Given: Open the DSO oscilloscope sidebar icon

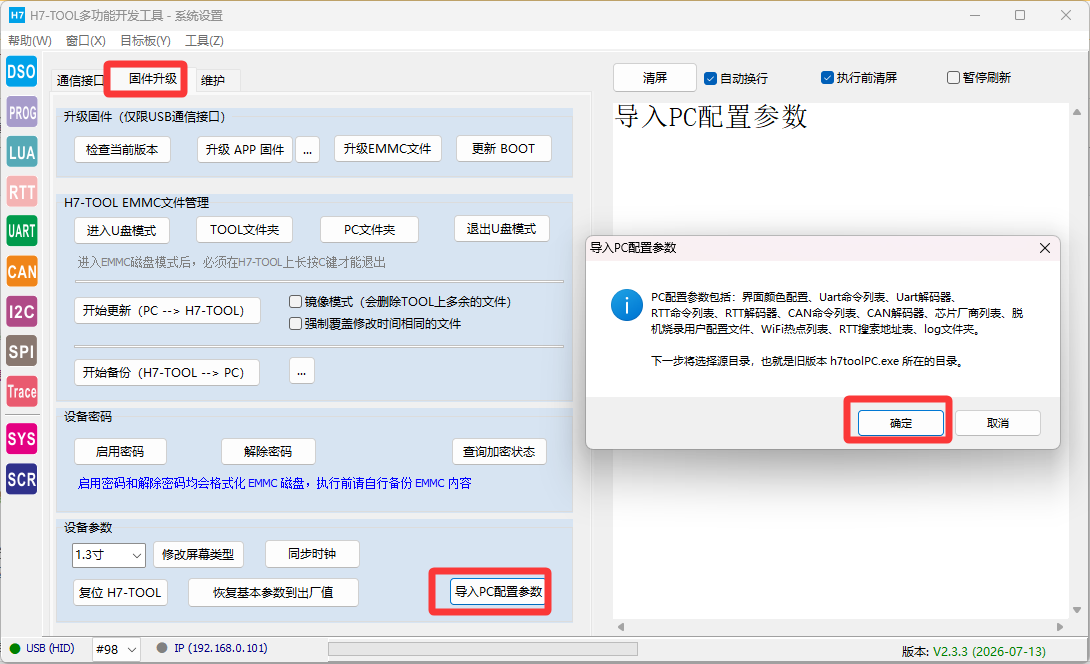Looking at the screenshot, I should [x=22, y=72].
